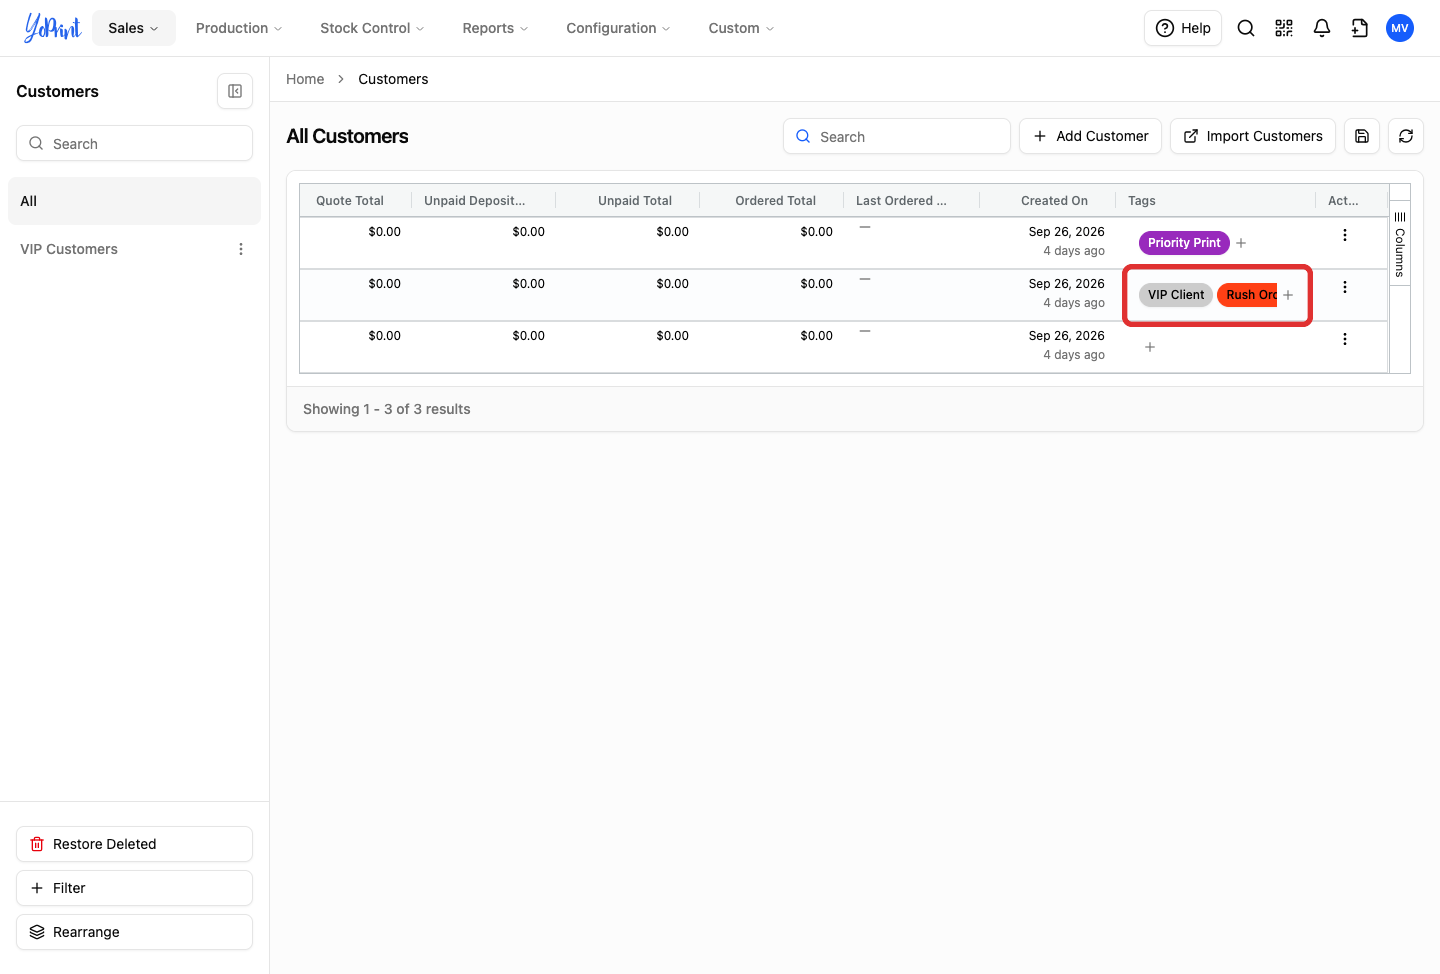Focus the sidebar Search field
This screenshot has width=1440, height=974.
134,143
